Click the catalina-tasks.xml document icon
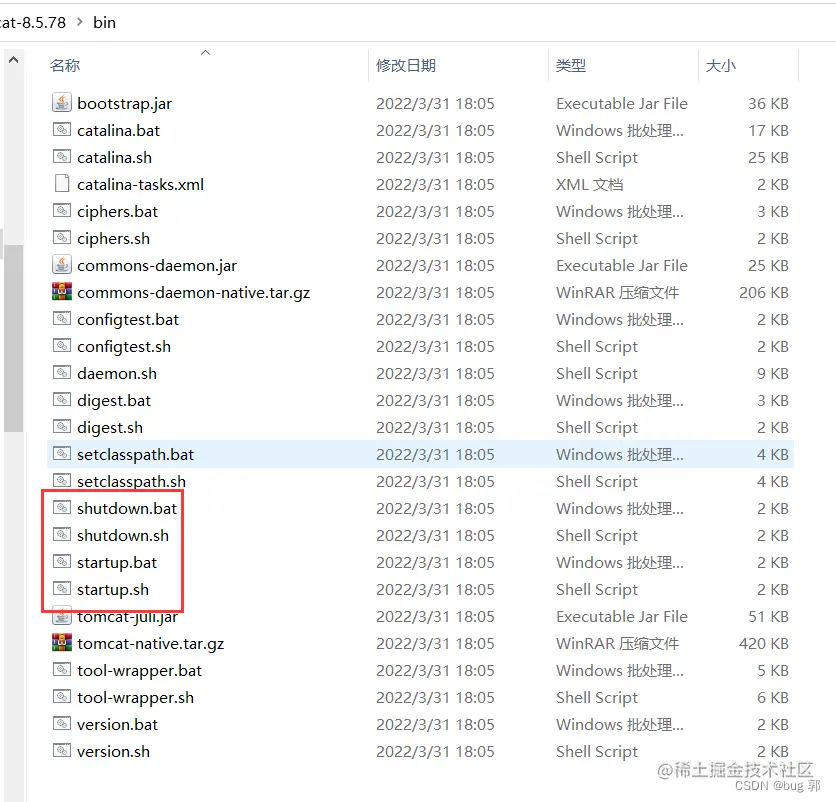This screenshot has width=836, height=802. click(x=62, y=183)
